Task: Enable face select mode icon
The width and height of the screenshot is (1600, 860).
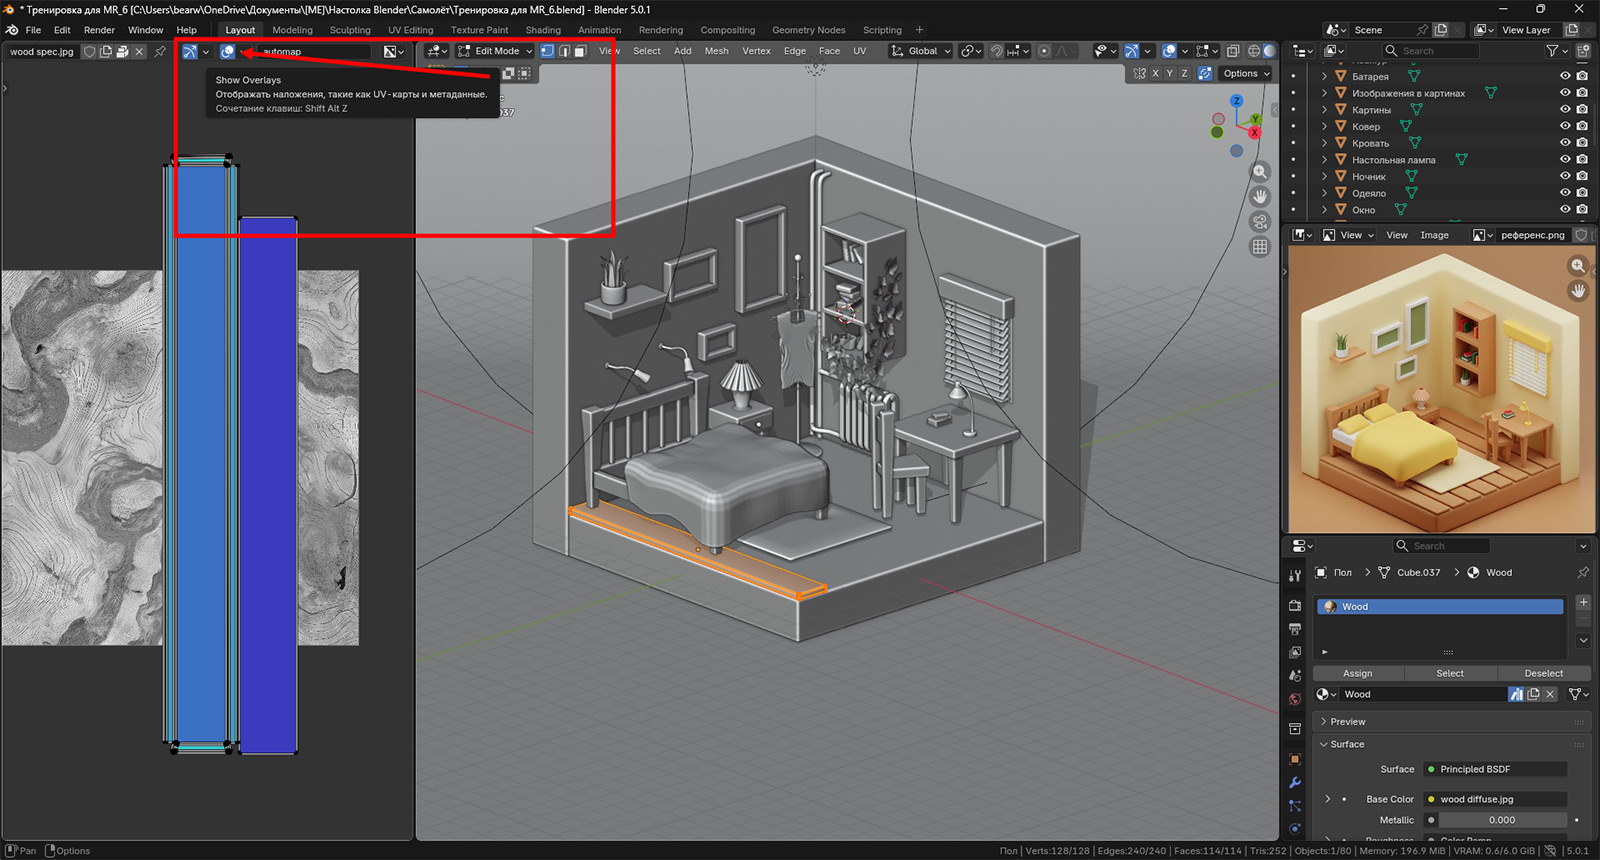Action: click(x=580, y=51)
